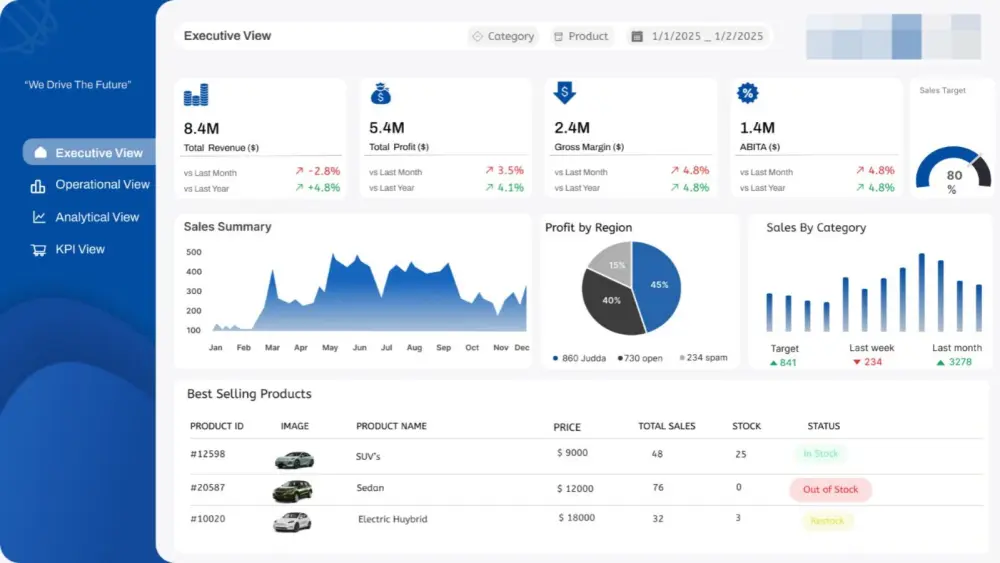Sort by STATUS column header
The width and height of the screenshot is (1000, 563).
click(x=823, y=426)
